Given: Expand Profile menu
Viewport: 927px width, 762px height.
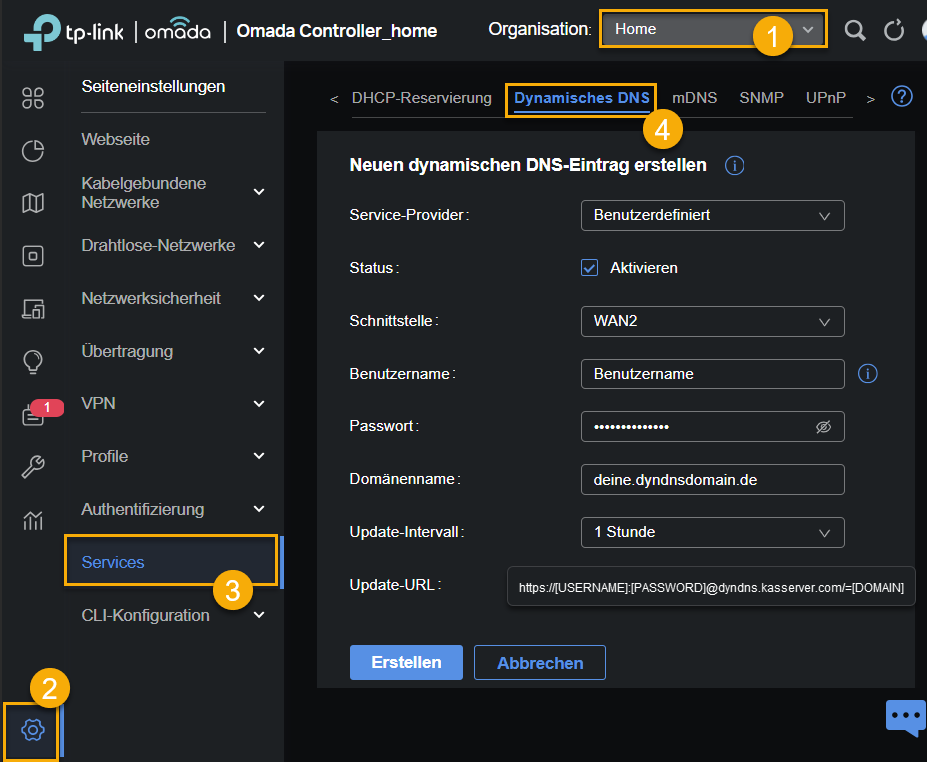Looking at the screenshot, I should point(173,456).
